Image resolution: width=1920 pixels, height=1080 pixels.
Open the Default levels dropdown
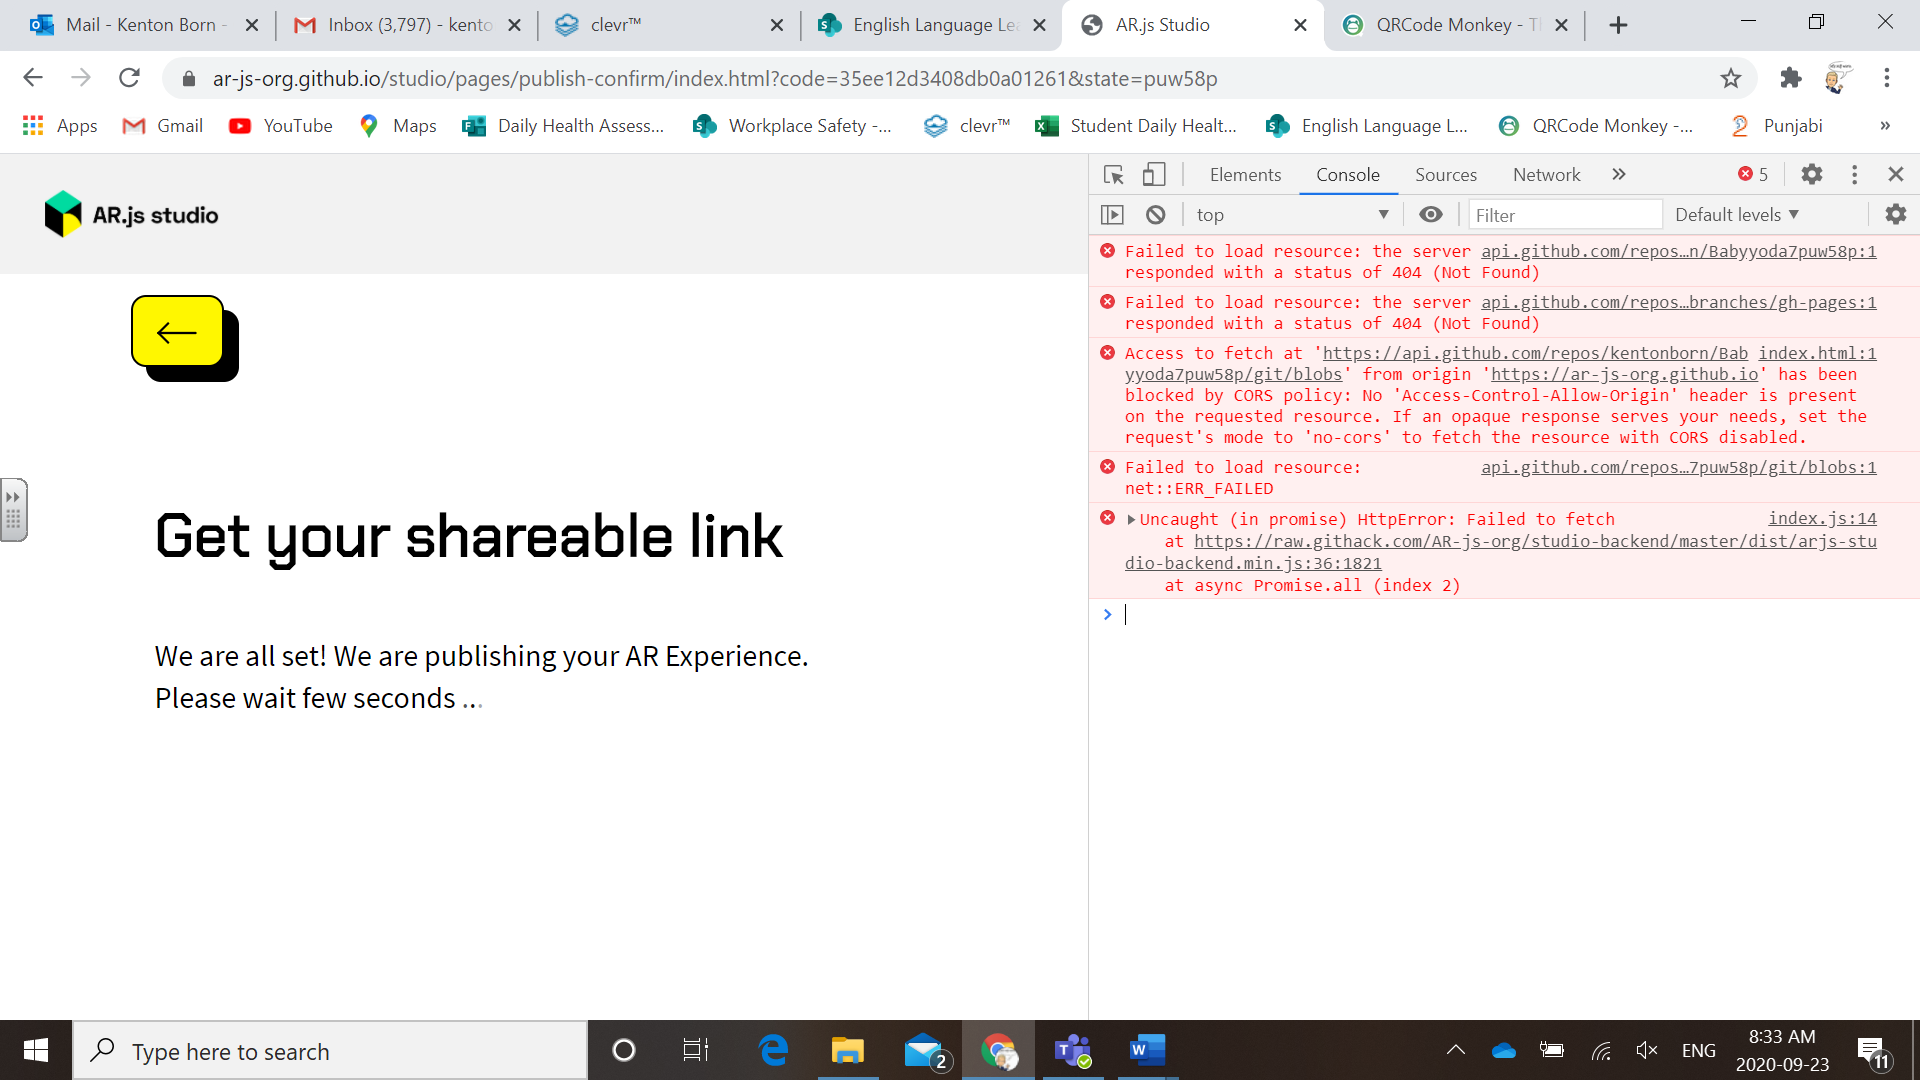[x=1737, y=214]
